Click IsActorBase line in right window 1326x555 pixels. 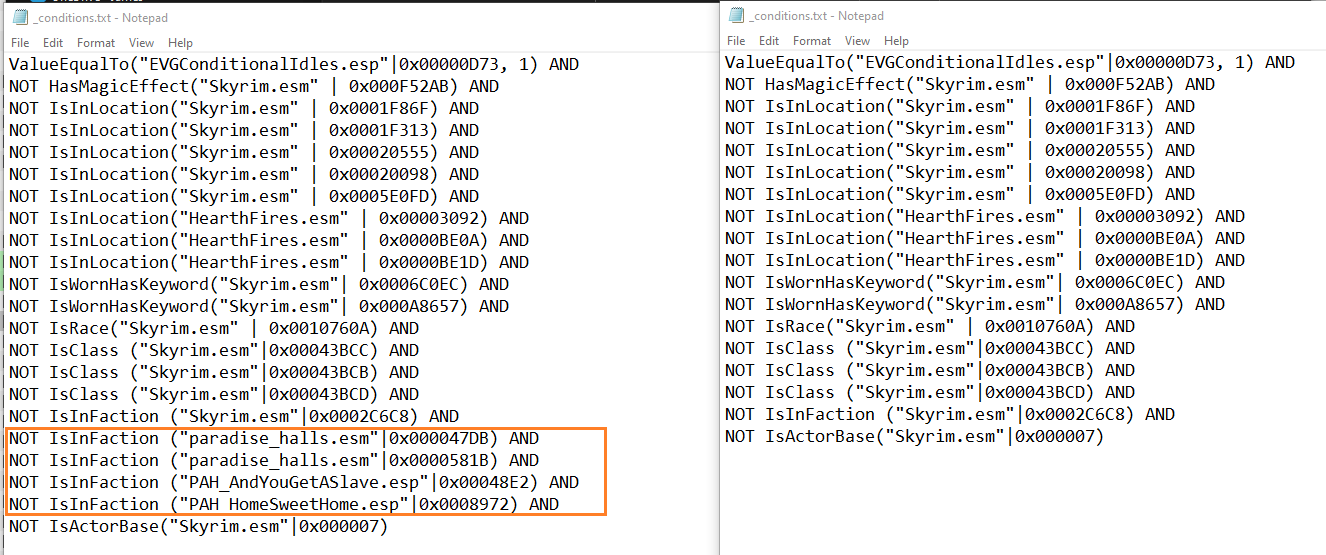pos(914,436)
